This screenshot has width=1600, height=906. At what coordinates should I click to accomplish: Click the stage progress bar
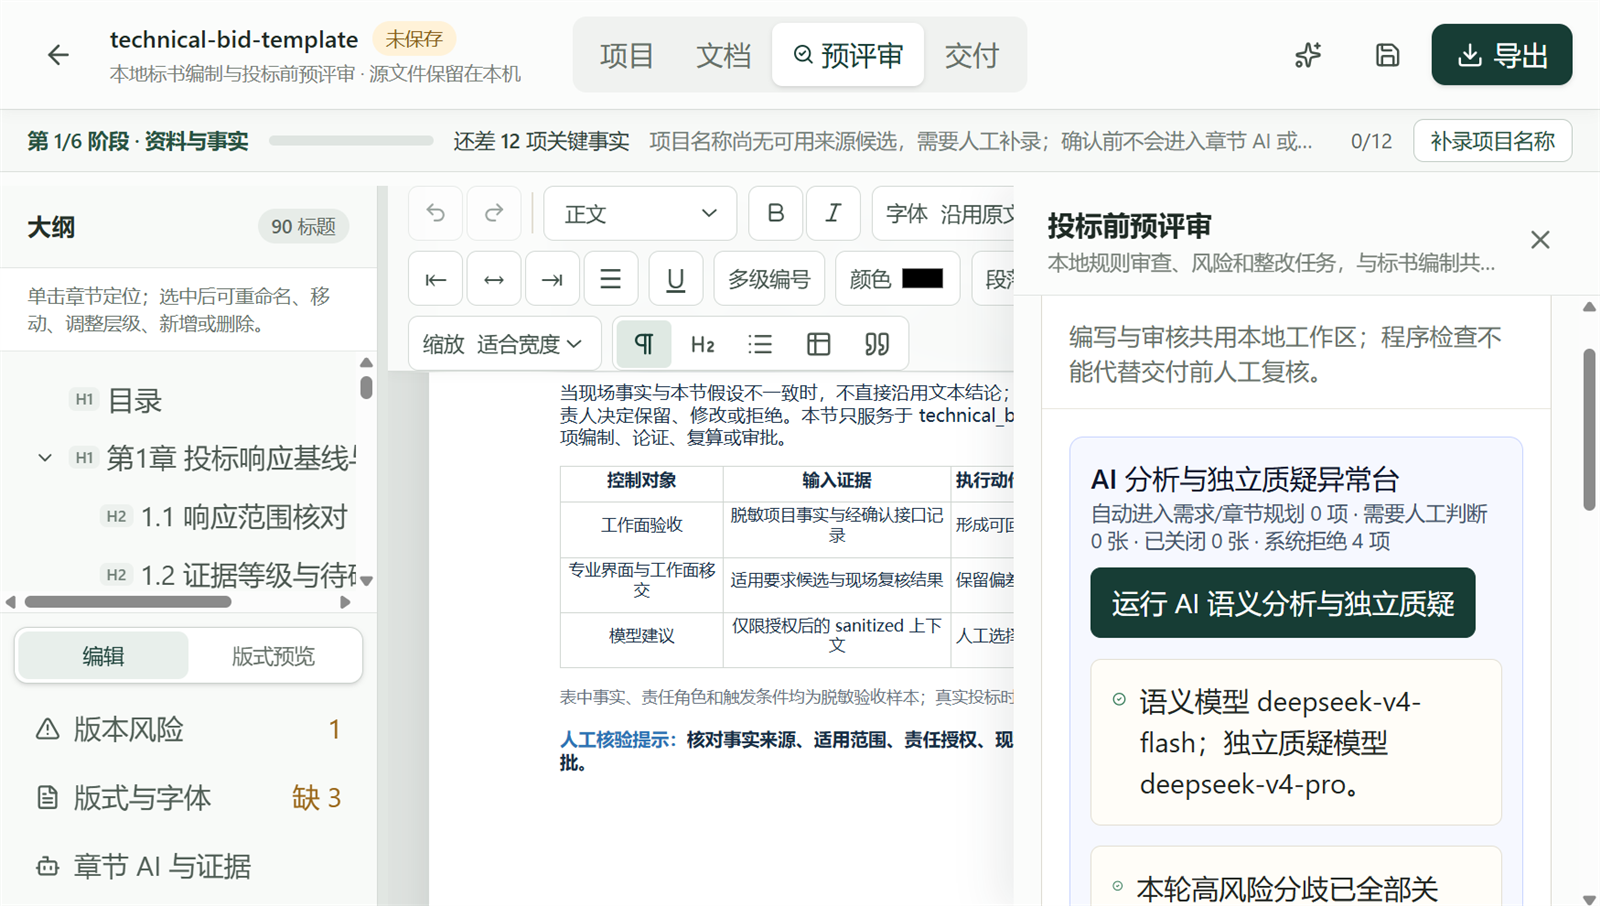[x=351, y=141]
